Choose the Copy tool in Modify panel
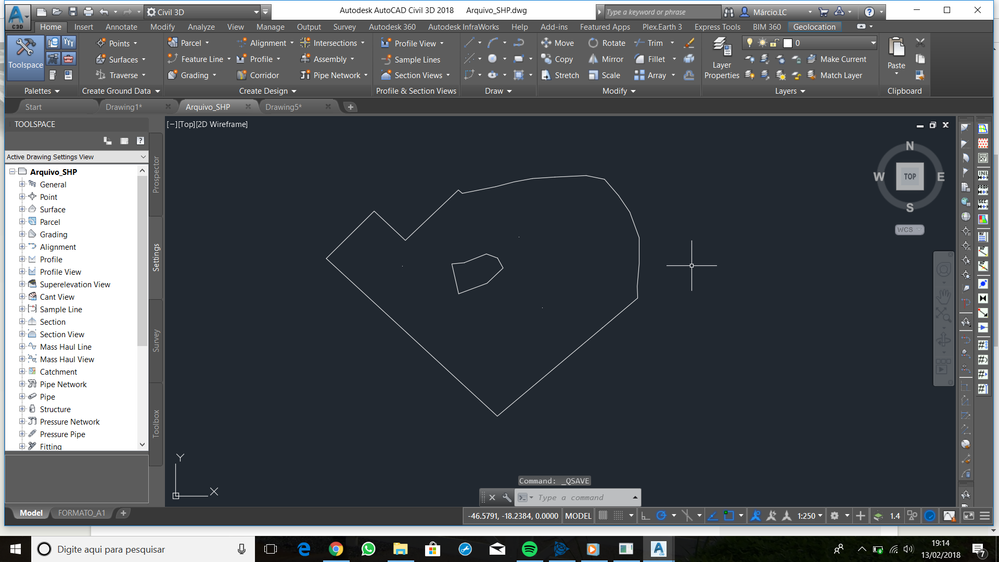This screenshot has height=562, width=999. [557, 59]
